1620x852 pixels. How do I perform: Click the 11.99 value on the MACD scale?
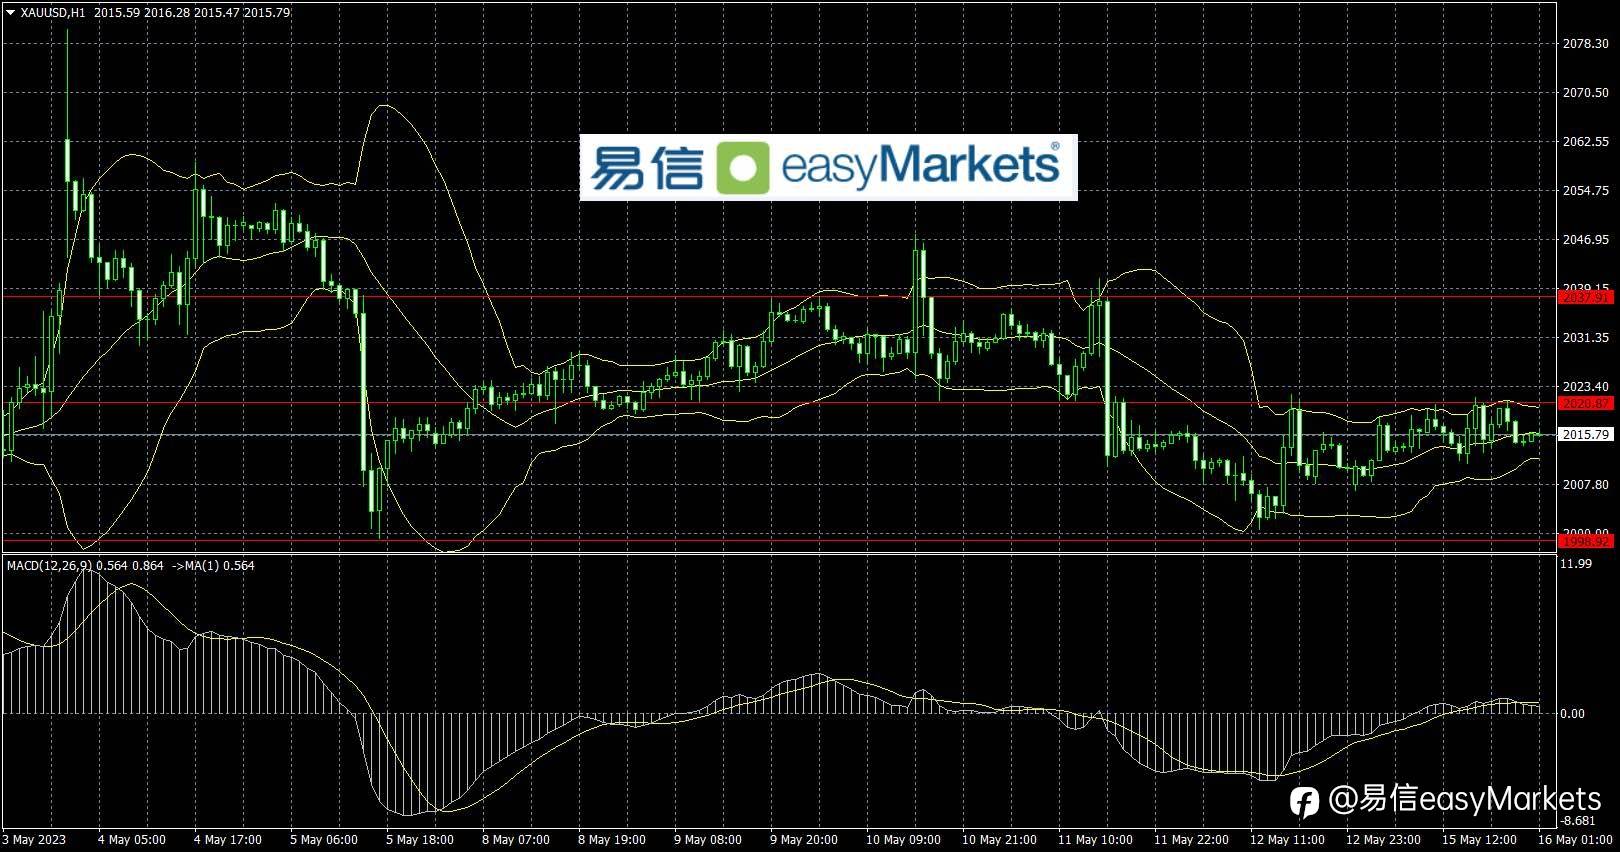point(1576,564)
